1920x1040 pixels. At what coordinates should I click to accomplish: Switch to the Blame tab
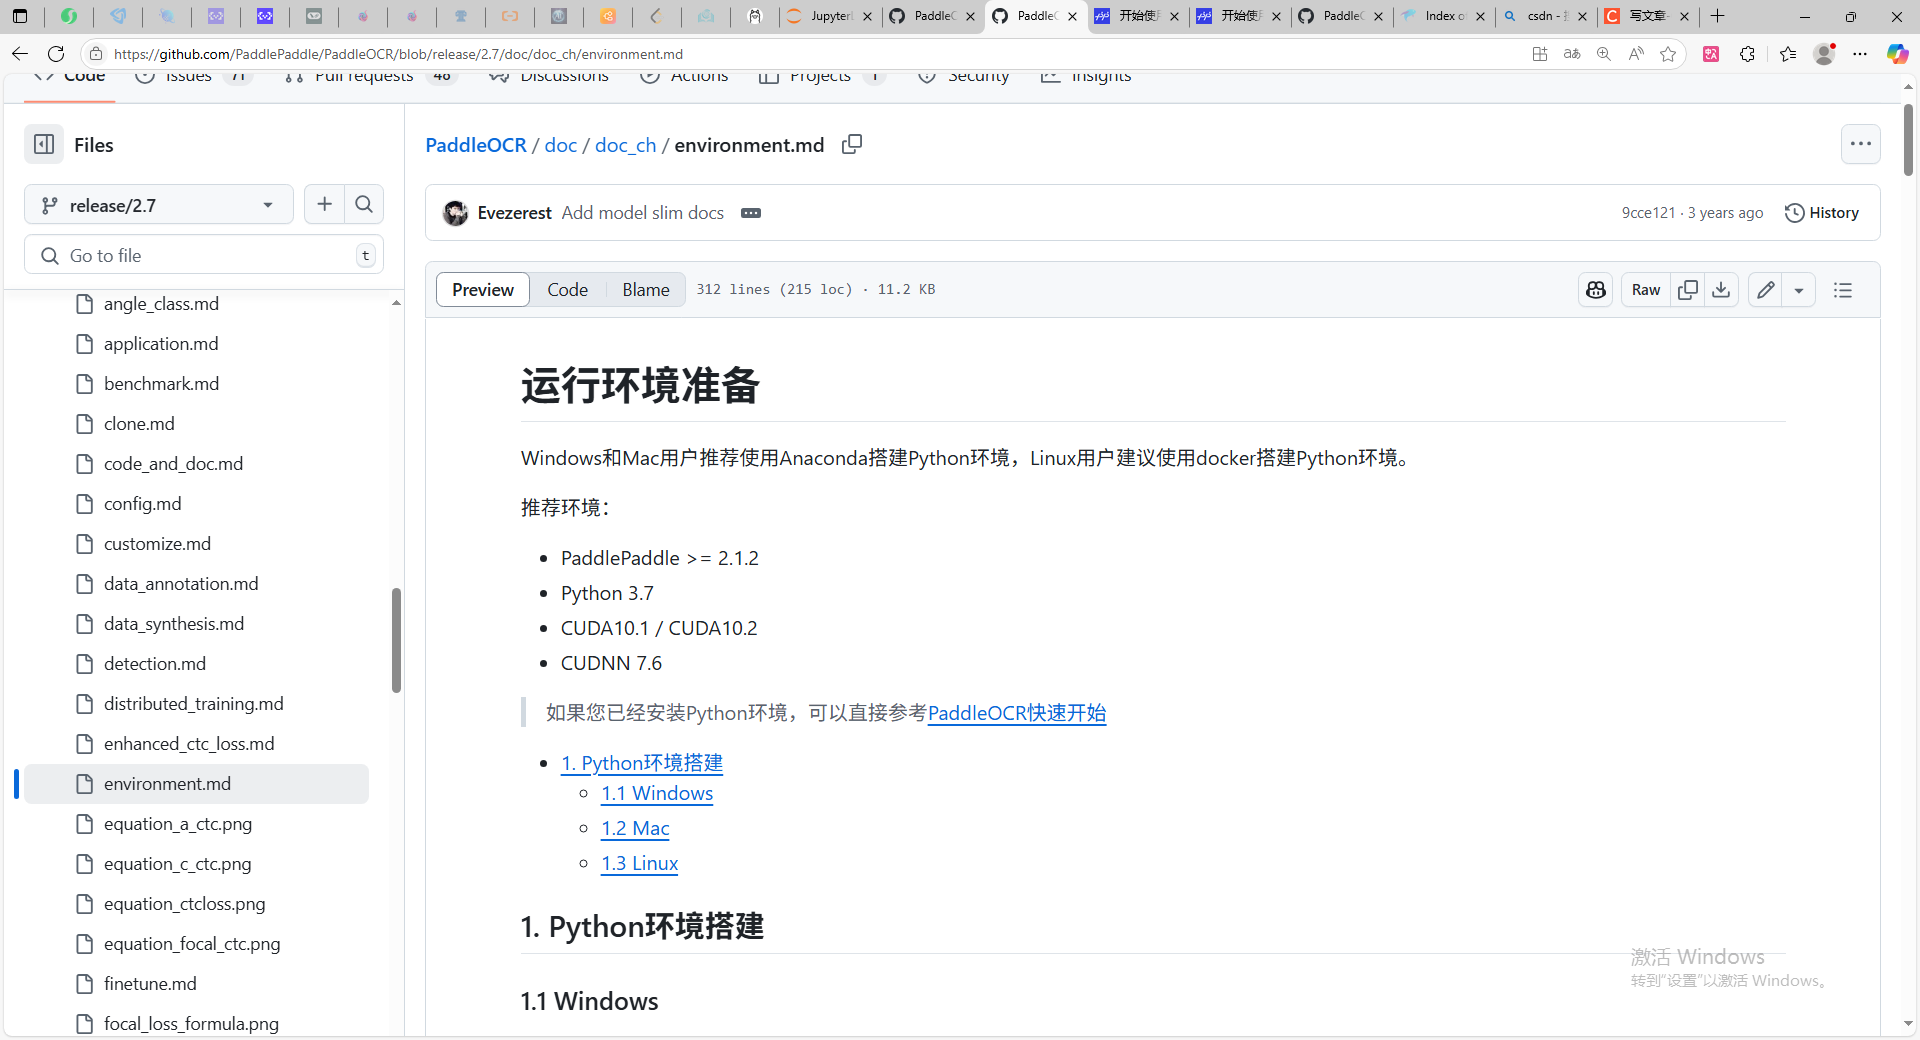645,290
